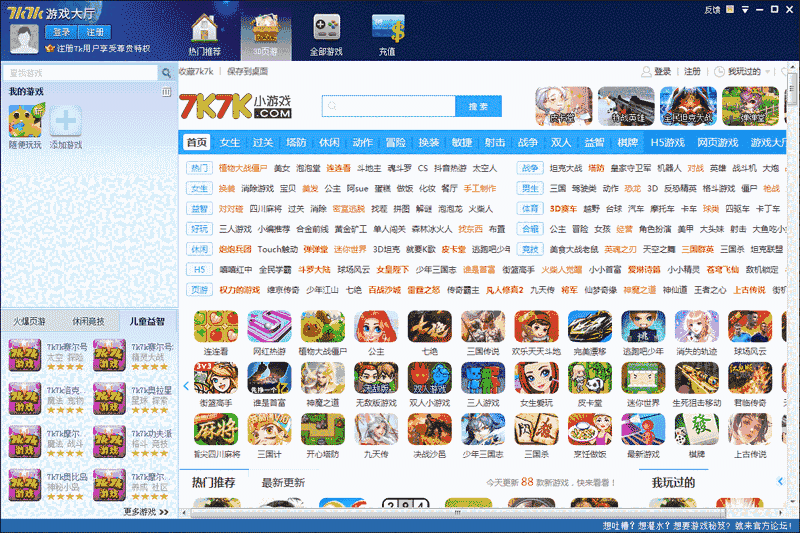
Task: Open the 最新游戏 game icon
Action: coord(643,429)
